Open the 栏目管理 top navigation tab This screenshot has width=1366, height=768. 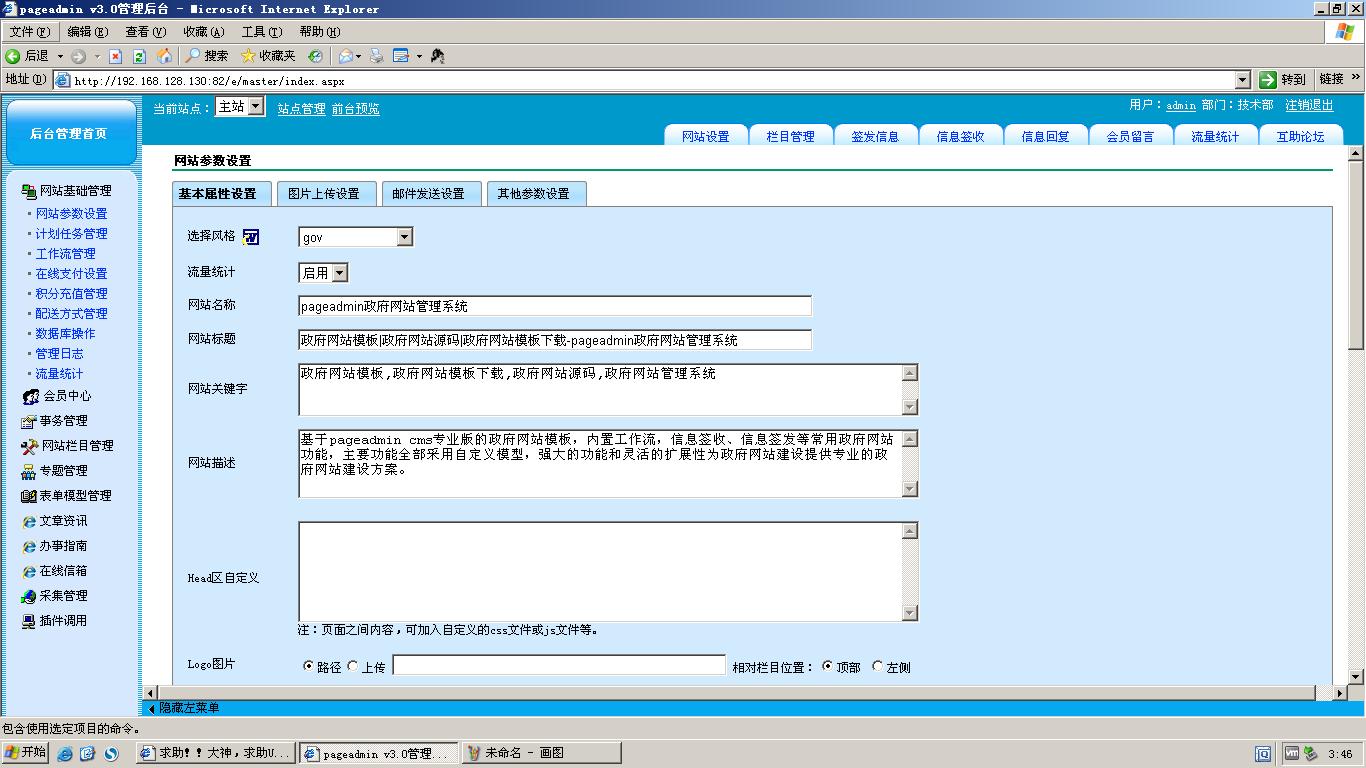(x=790, y=137)
